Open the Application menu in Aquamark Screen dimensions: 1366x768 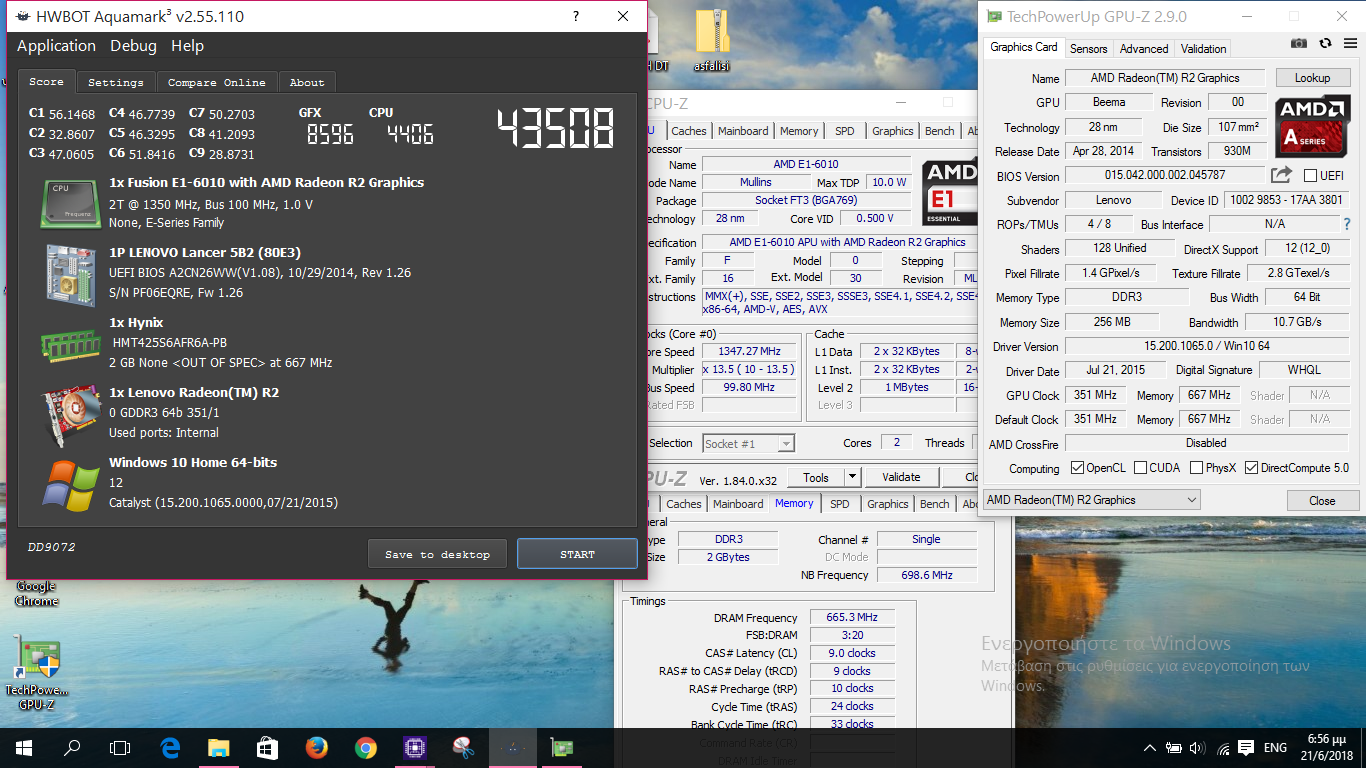pyautogui.click(x=56, y=46)
